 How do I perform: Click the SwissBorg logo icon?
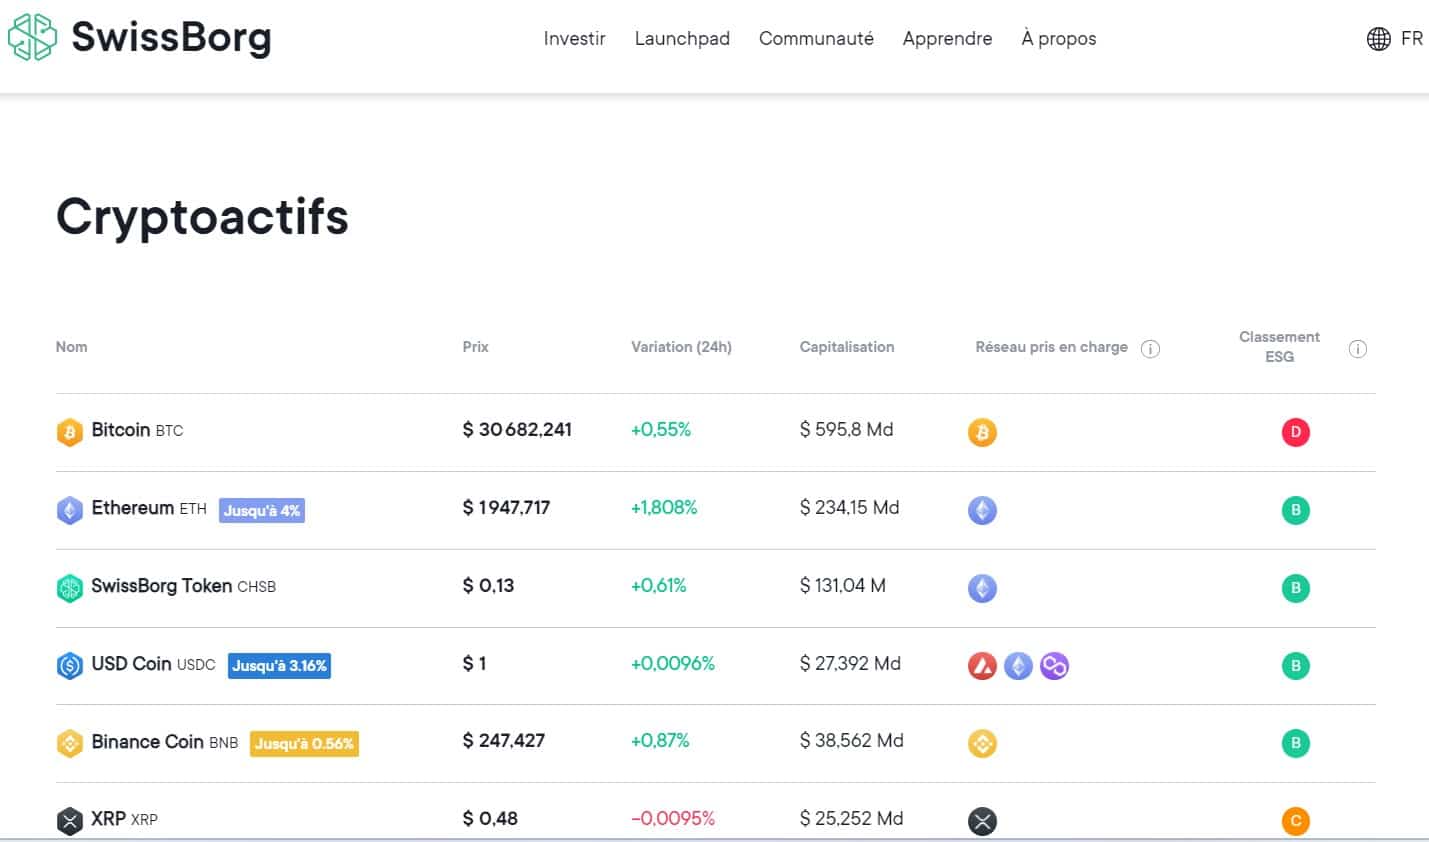point(32,37)
